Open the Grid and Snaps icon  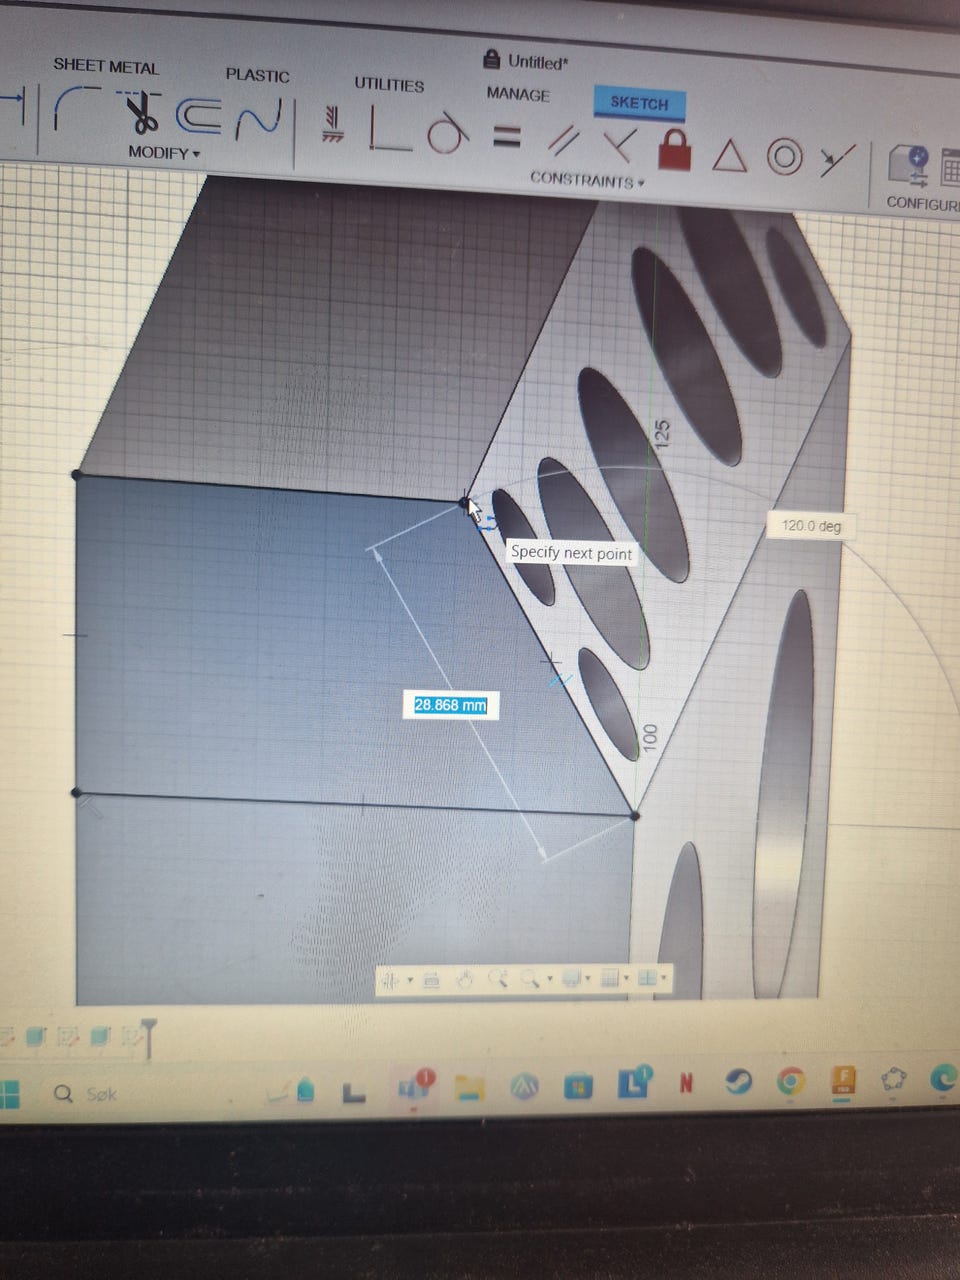(609, 978)
